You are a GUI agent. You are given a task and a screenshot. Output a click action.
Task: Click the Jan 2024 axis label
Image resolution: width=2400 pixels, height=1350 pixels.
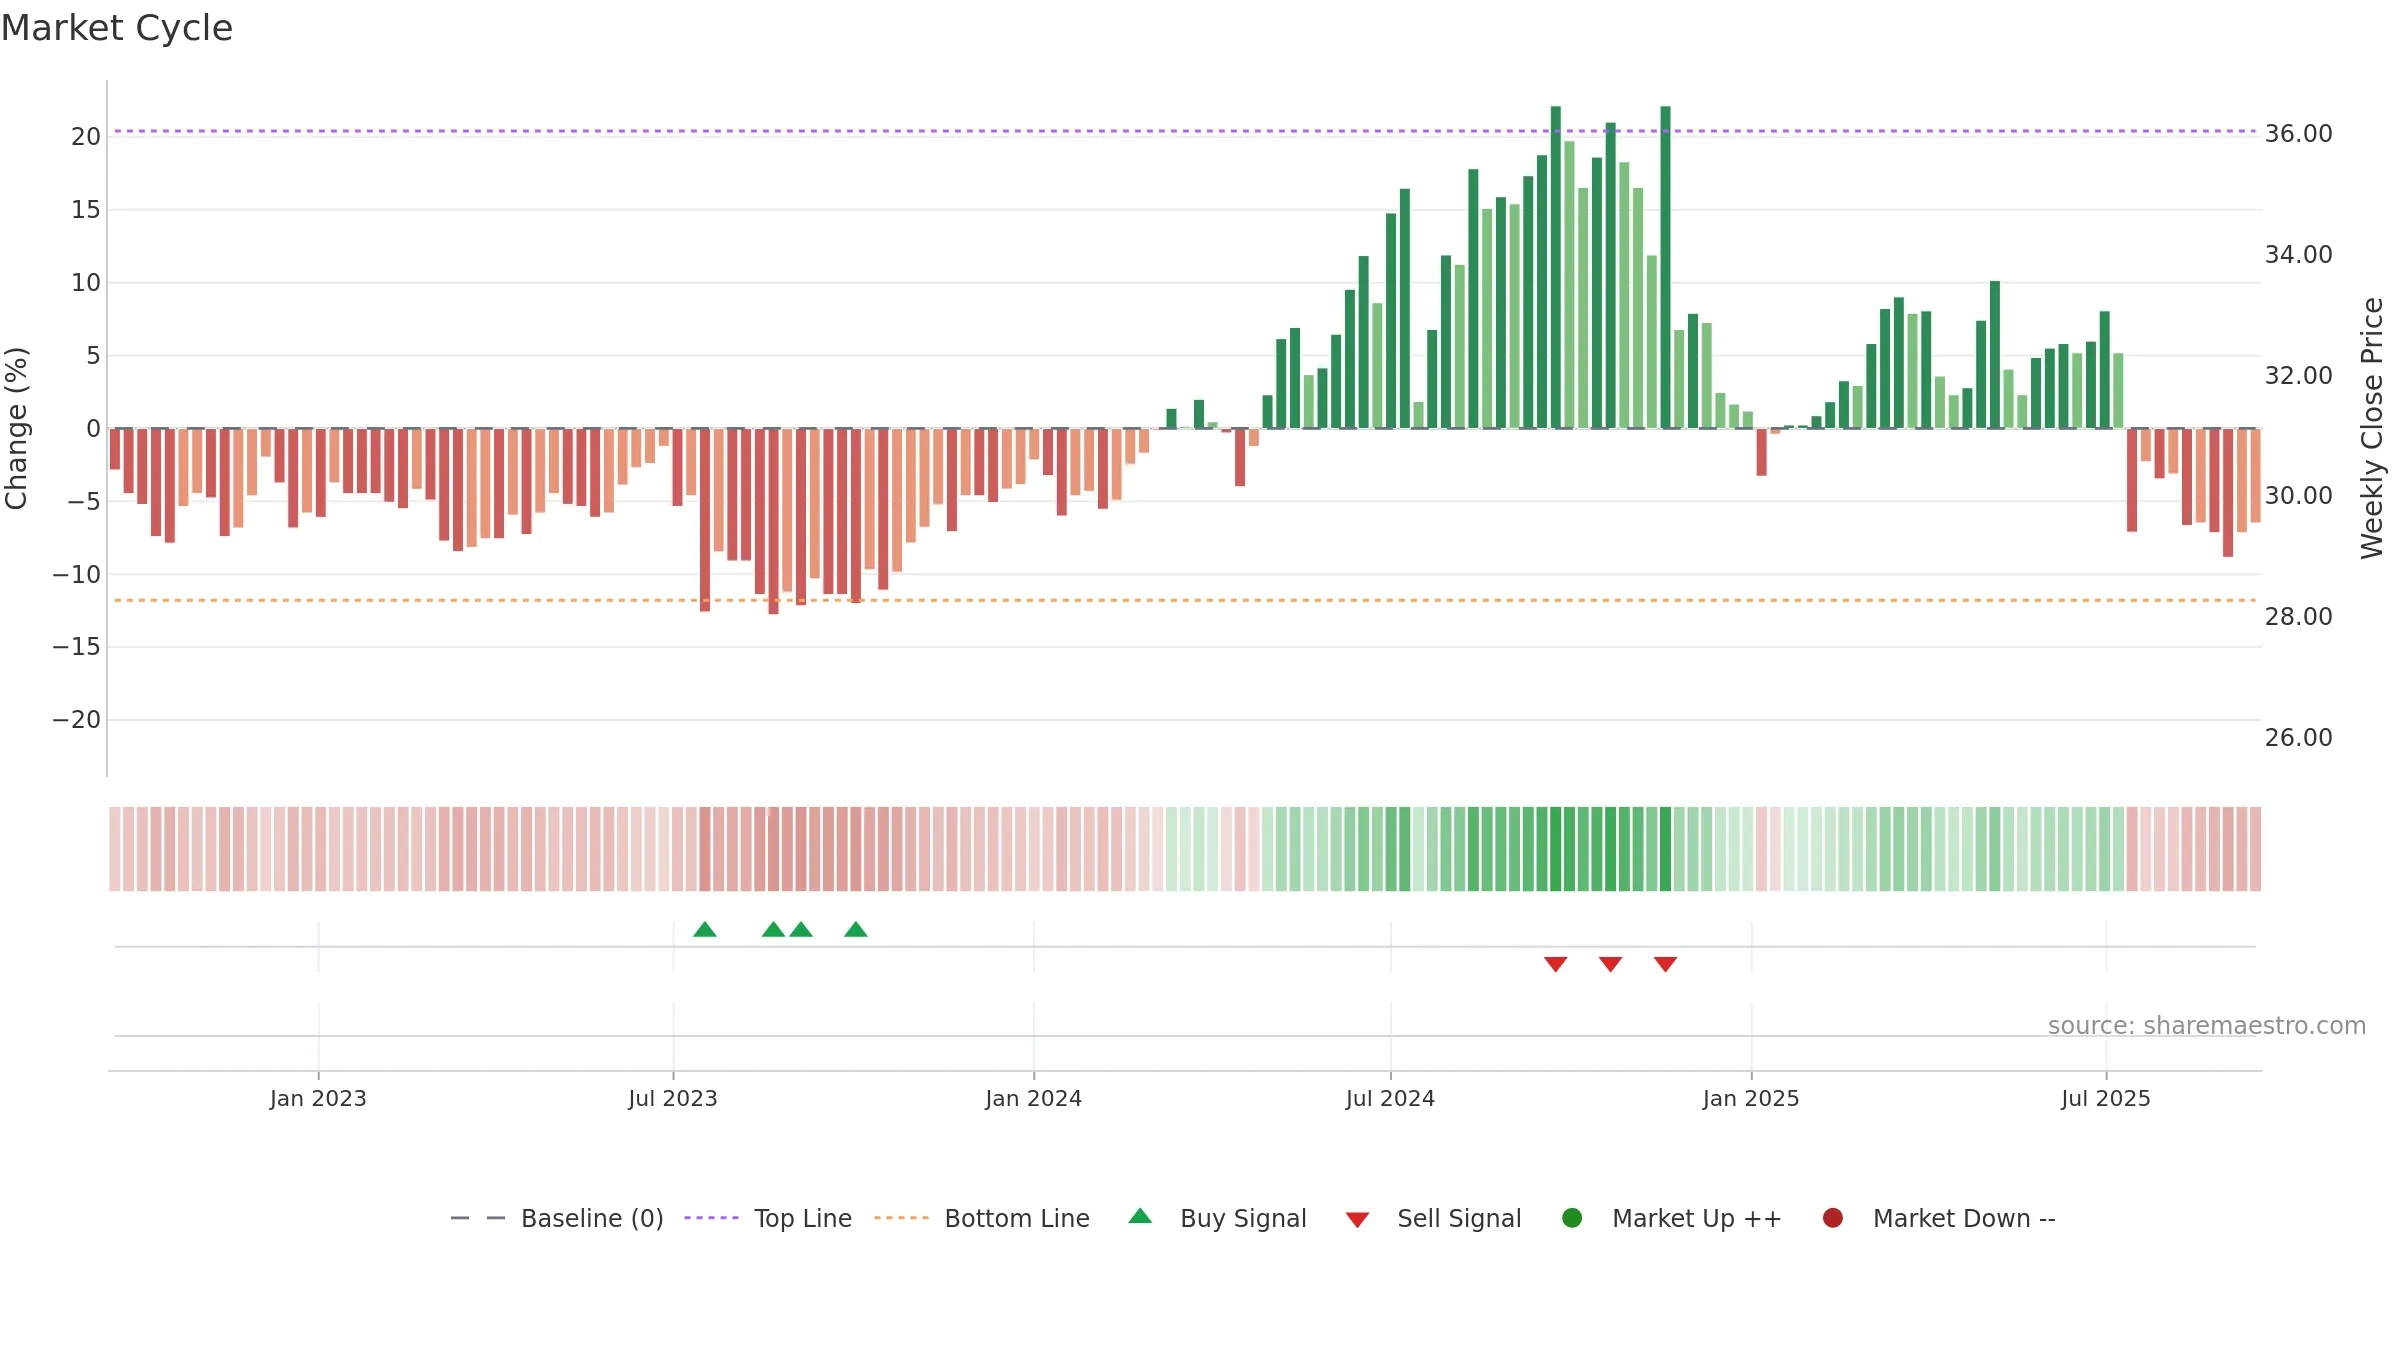(x=1034, y=1098)
